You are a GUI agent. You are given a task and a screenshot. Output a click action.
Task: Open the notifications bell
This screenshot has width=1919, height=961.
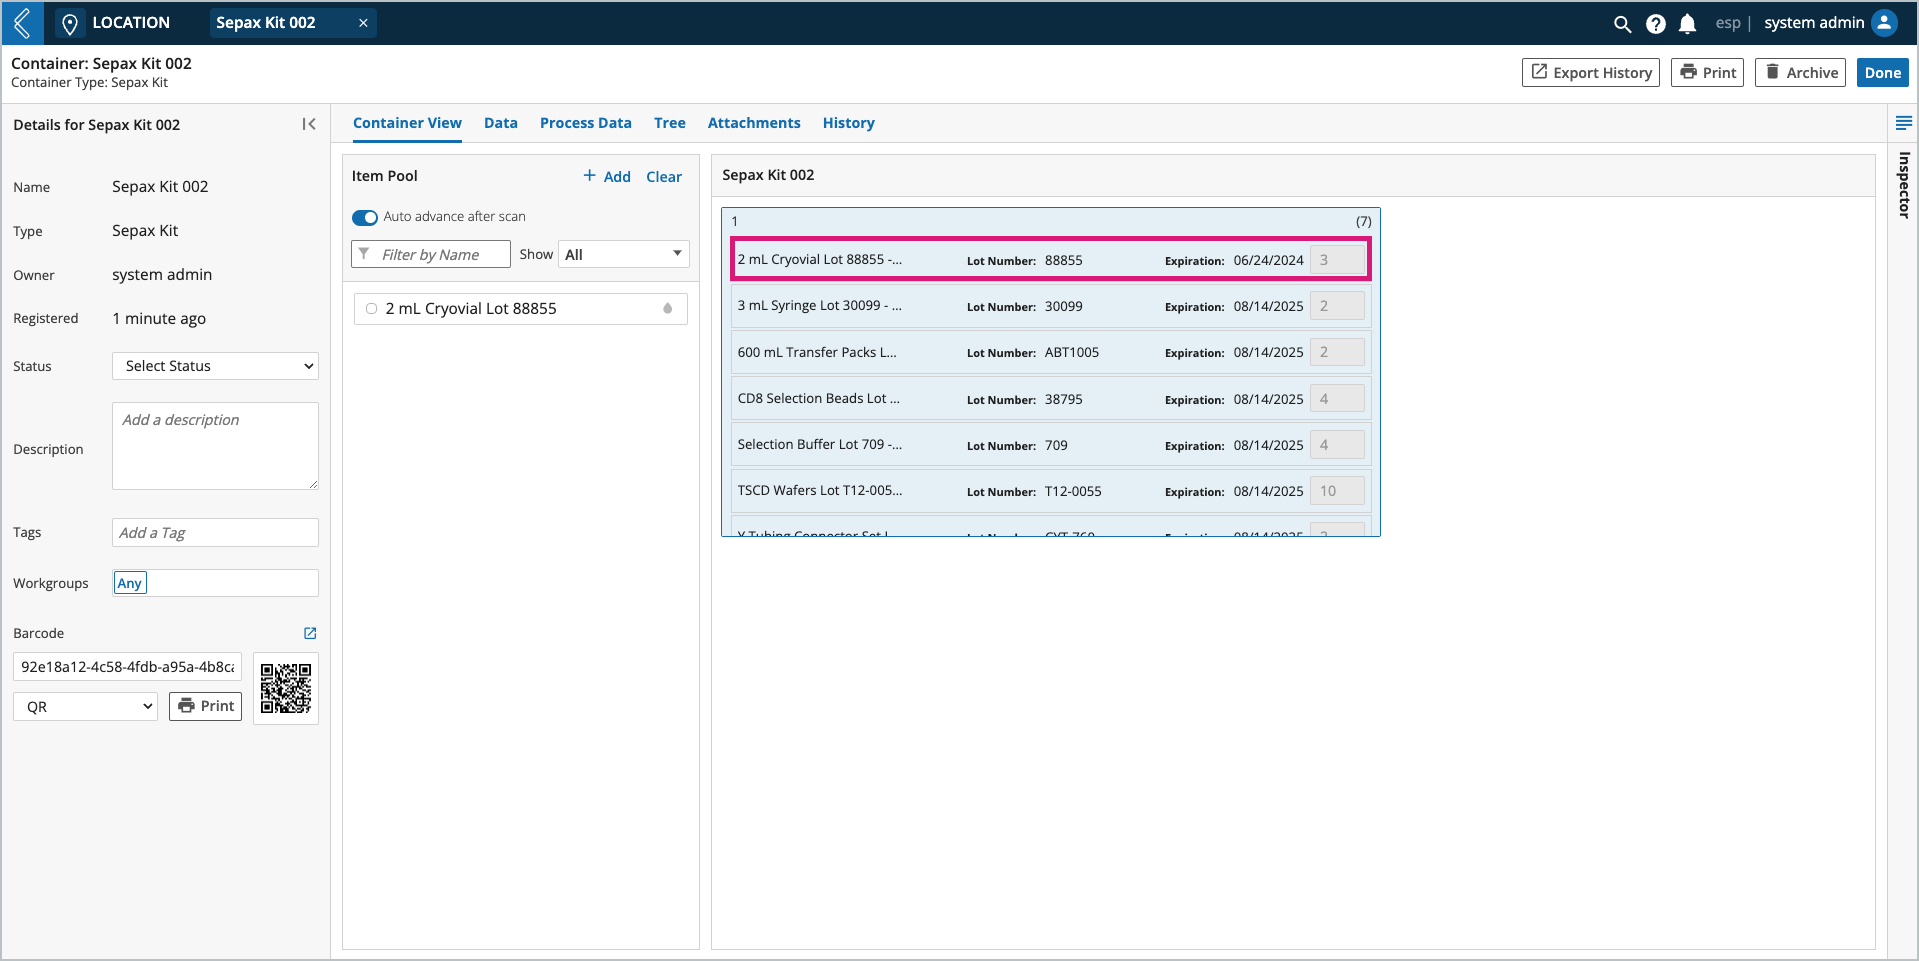[x=1688, y=23]
